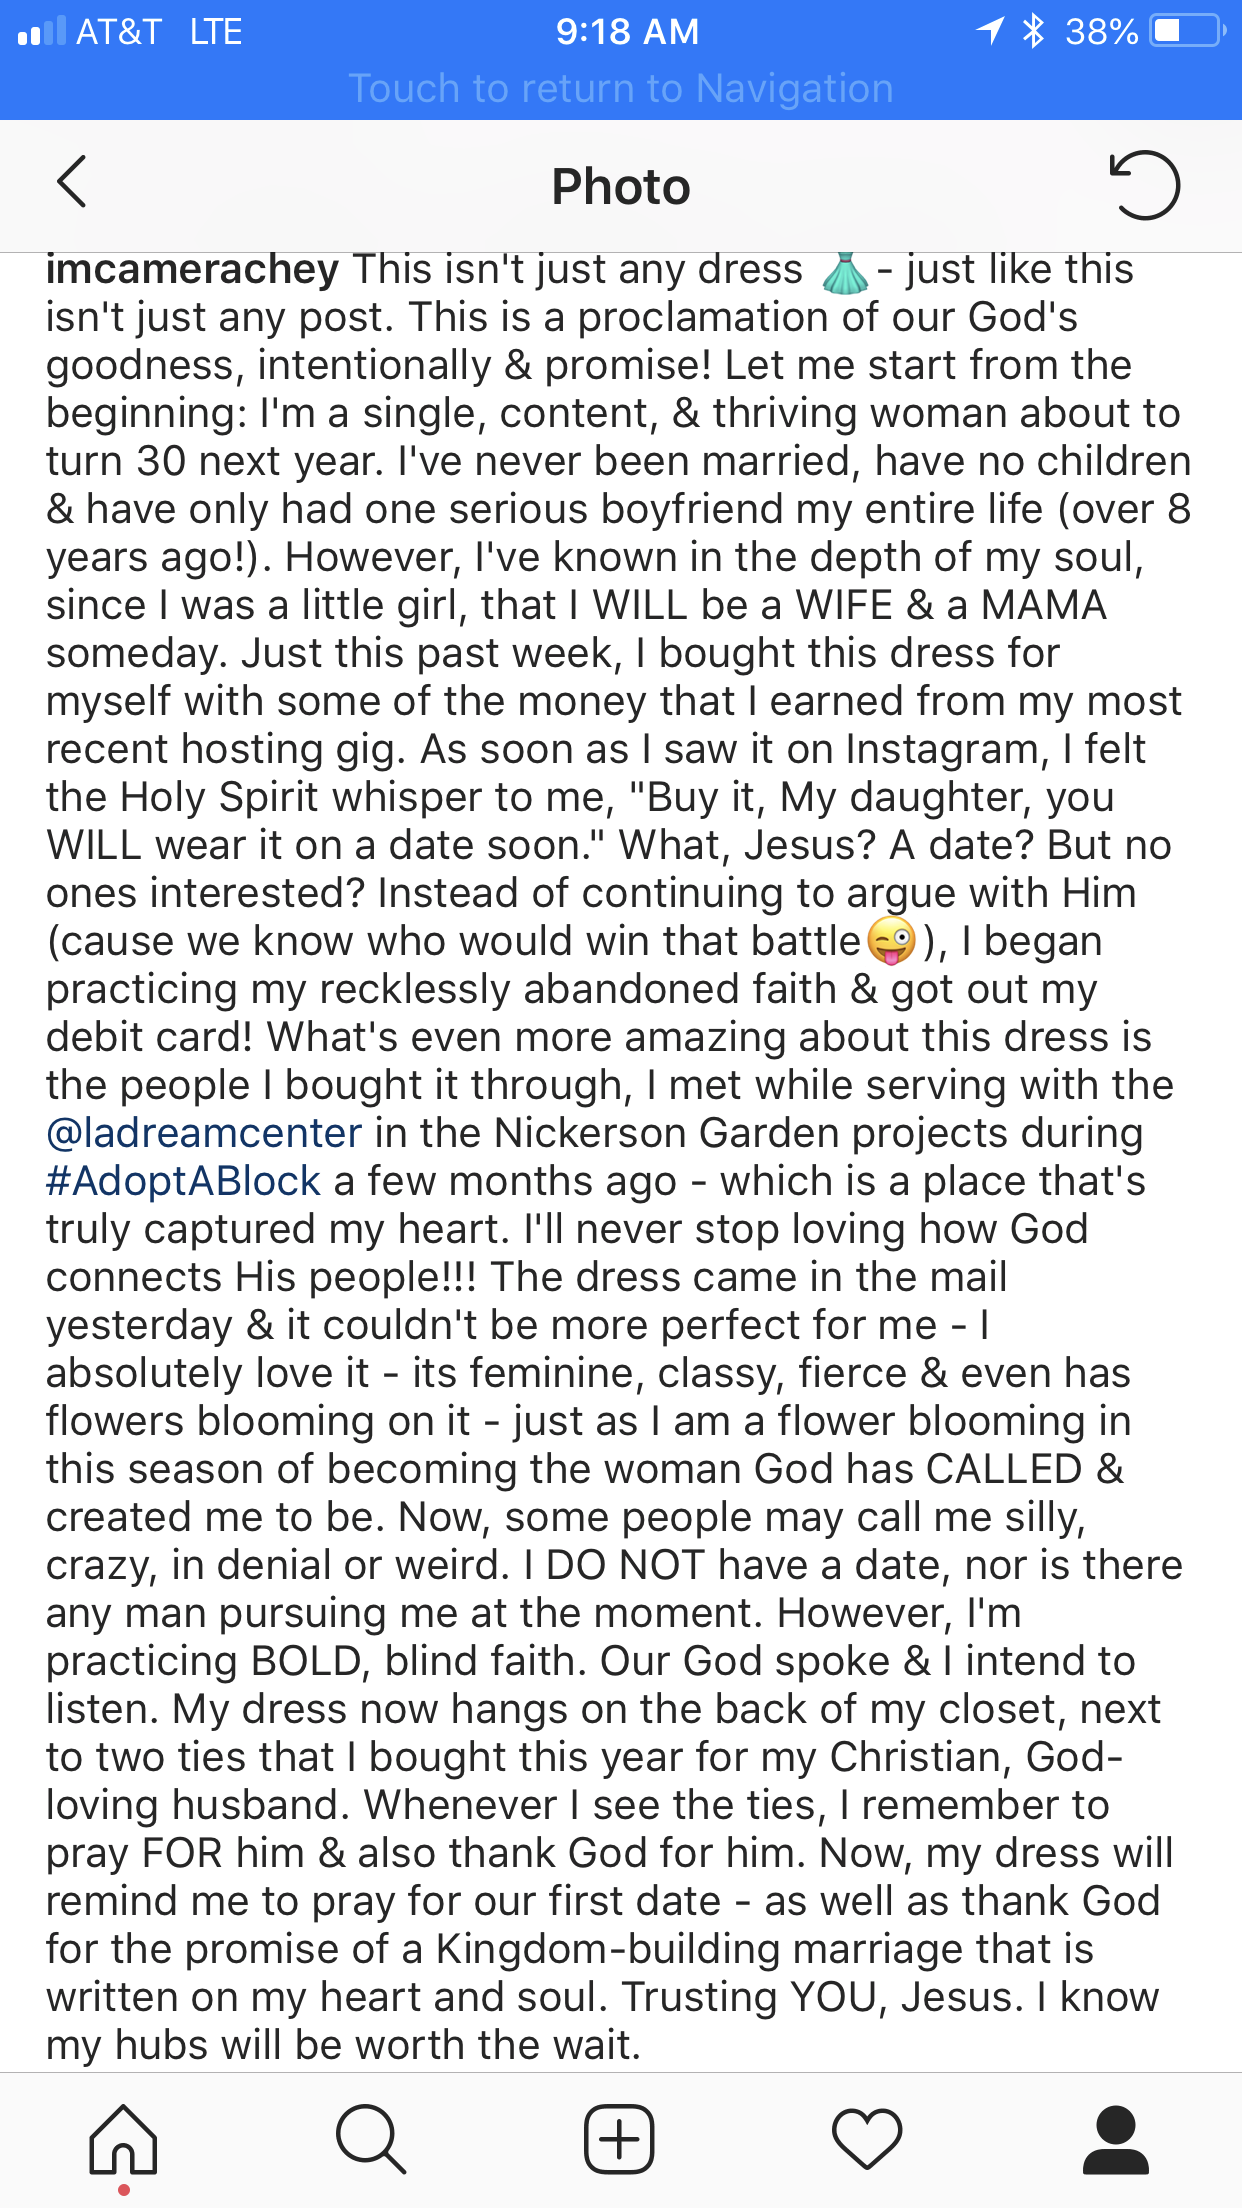The height and width of the screenshot is (2208, 1242).
Task: Tap the refresh icon in the header
Action: (x=1145, y=185)
